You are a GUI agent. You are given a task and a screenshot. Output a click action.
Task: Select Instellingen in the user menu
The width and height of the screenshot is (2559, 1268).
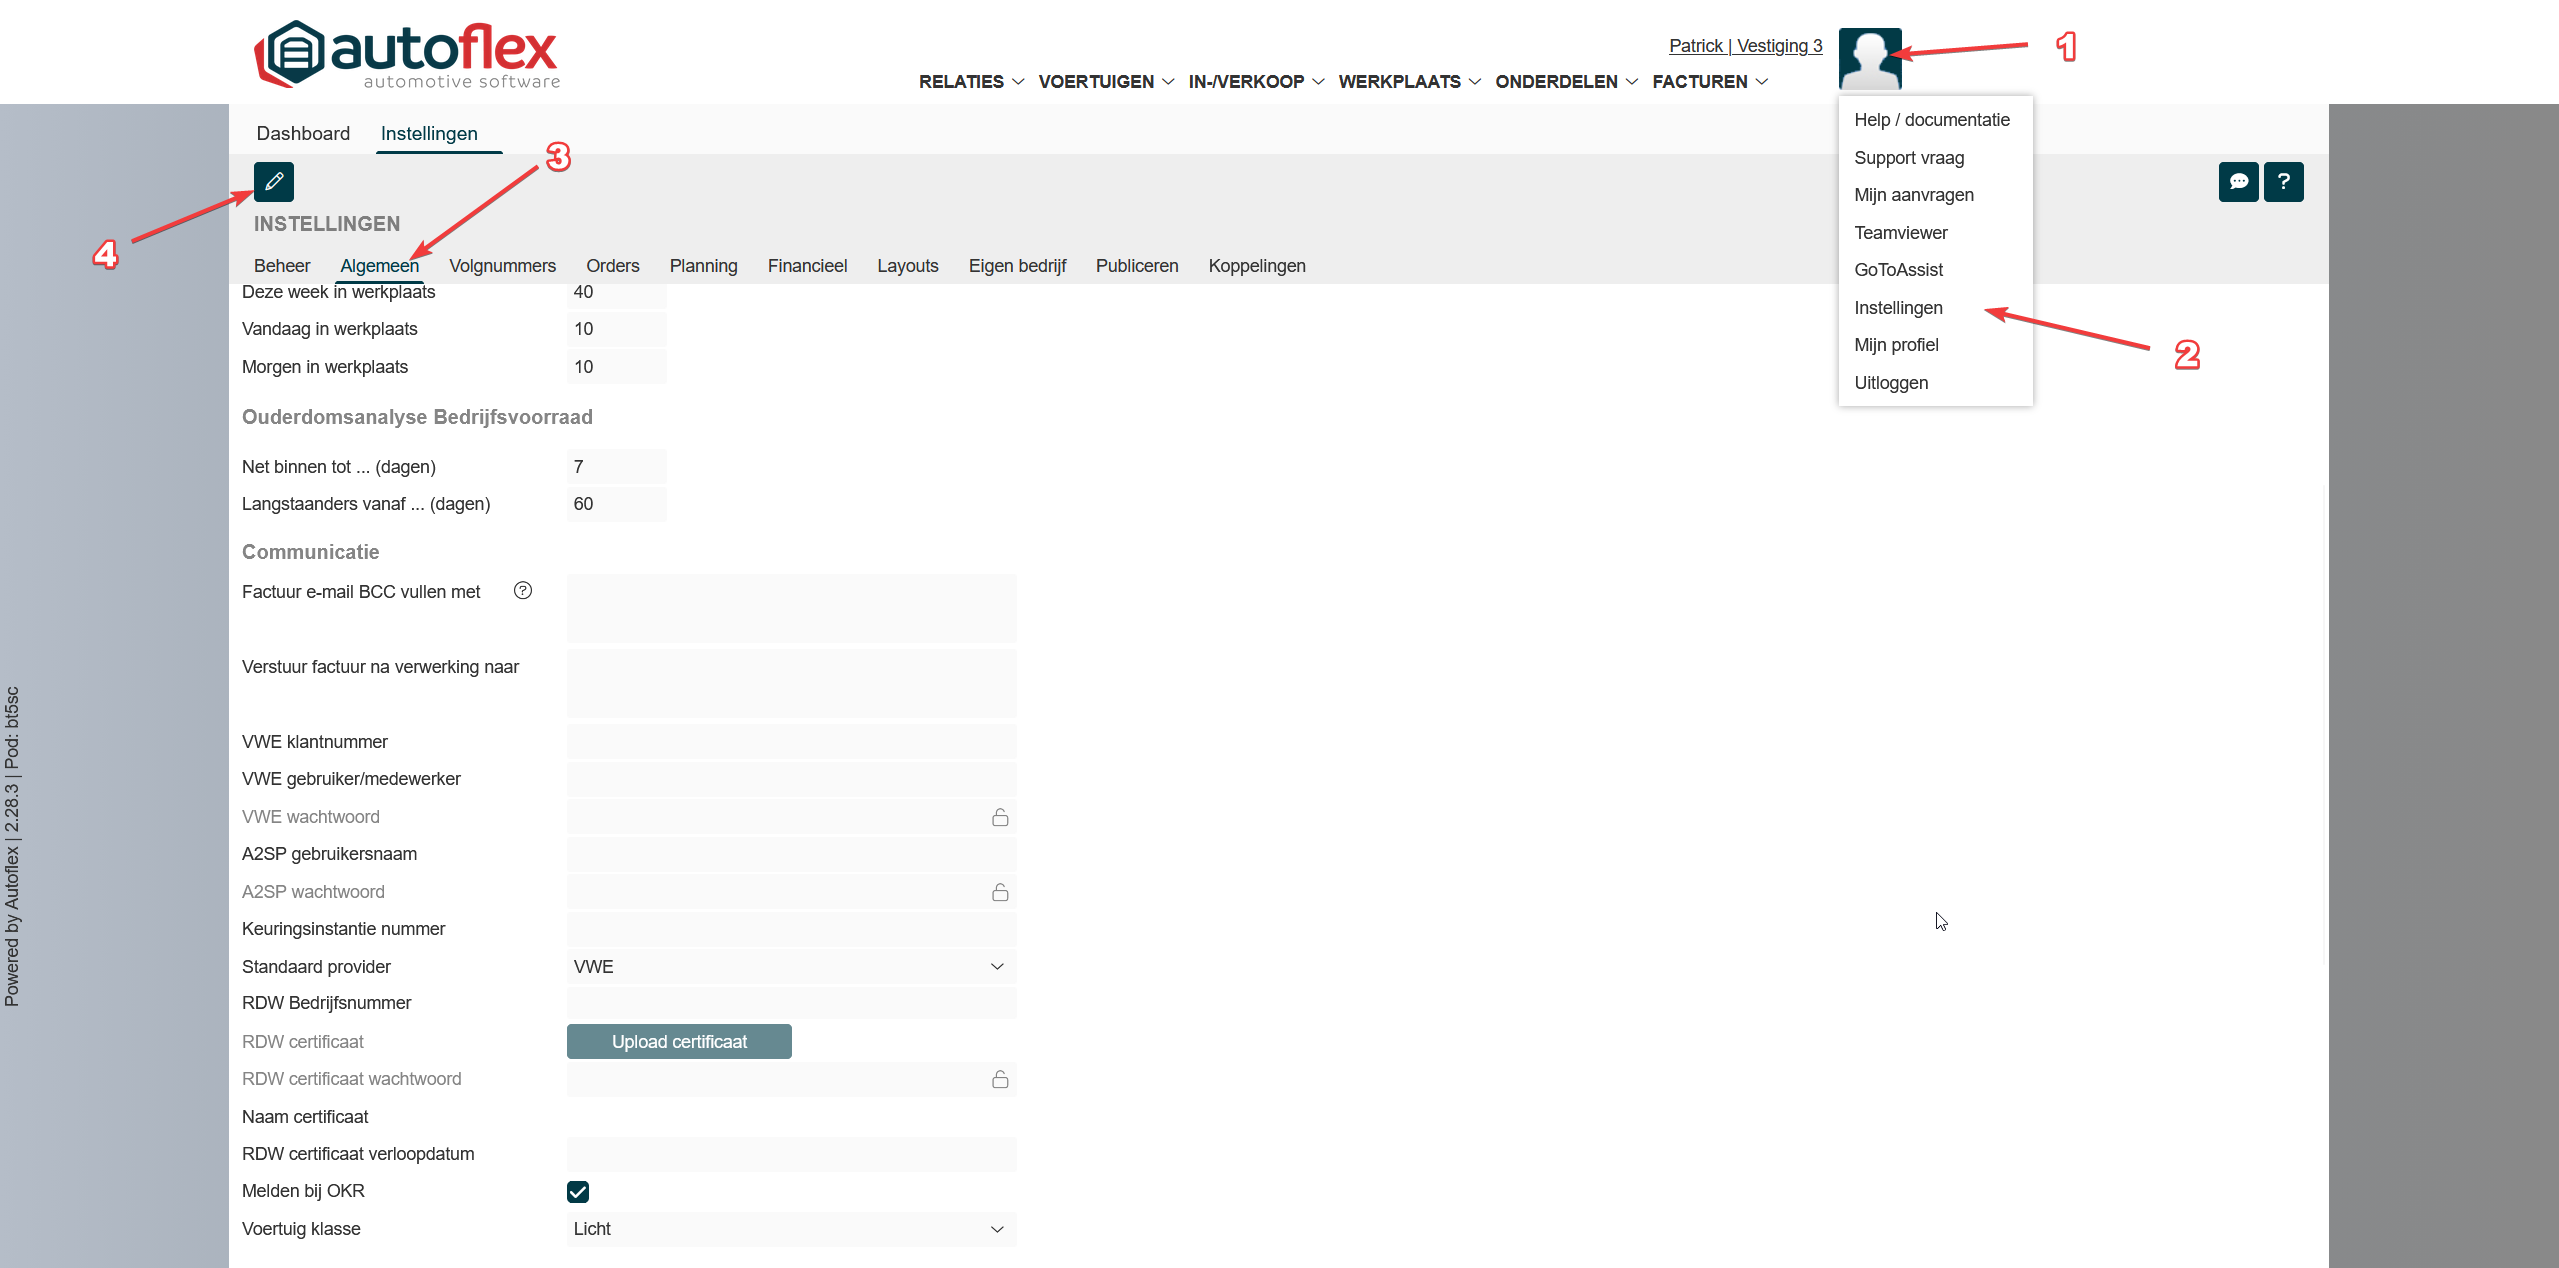1897,308
